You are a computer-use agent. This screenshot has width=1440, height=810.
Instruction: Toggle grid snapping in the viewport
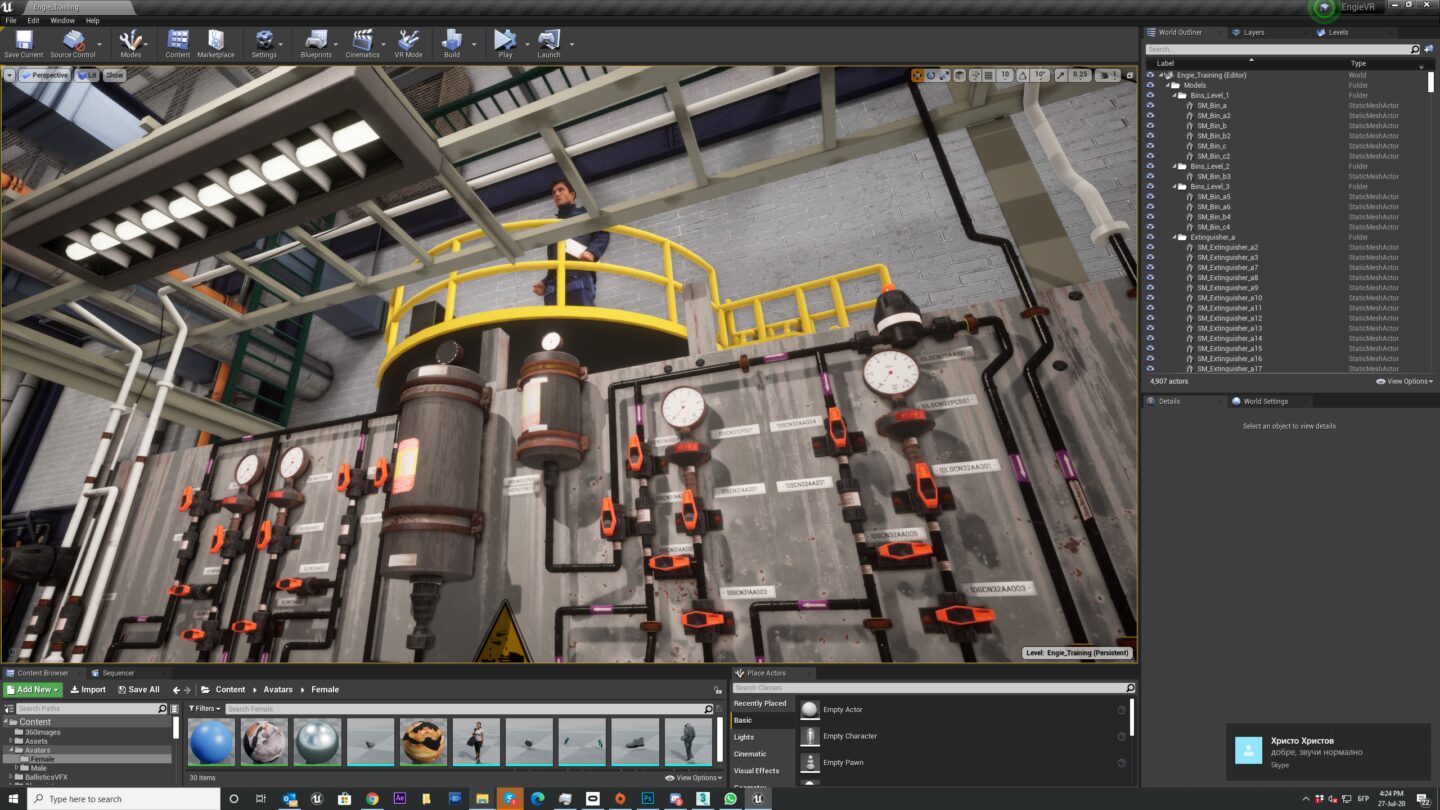[988, 75]
